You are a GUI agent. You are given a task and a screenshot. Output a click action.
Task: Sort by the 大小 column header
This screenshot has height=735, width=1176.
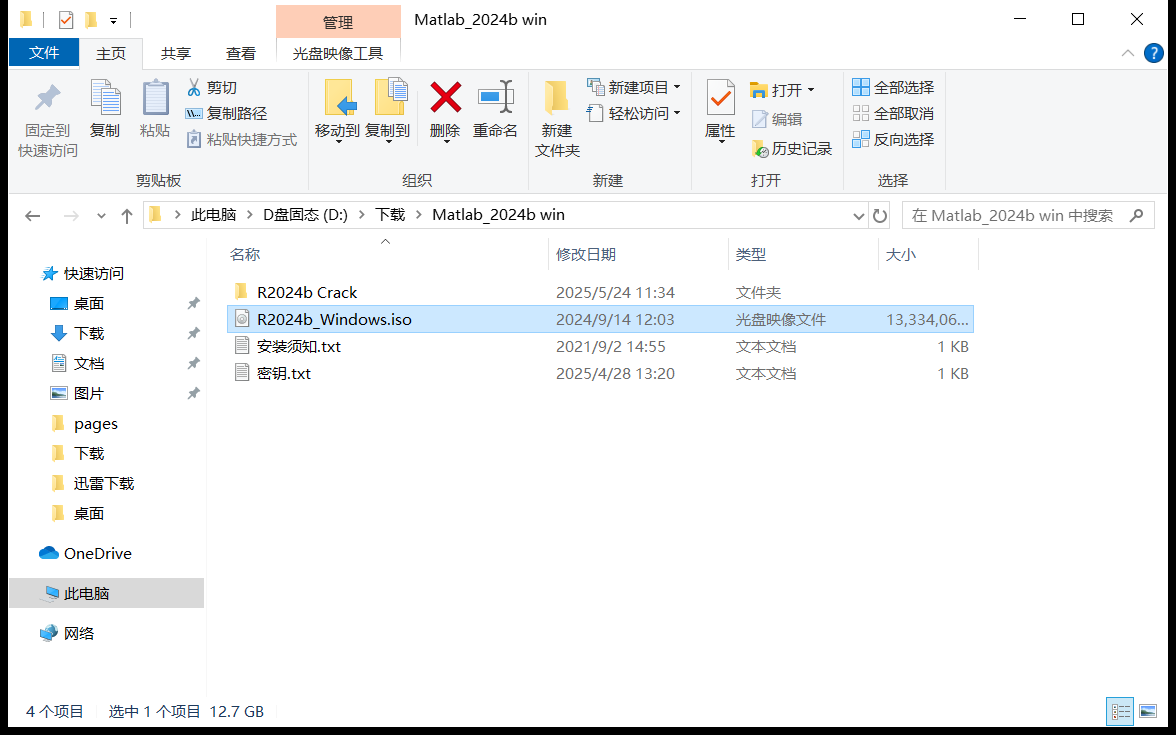901,254
